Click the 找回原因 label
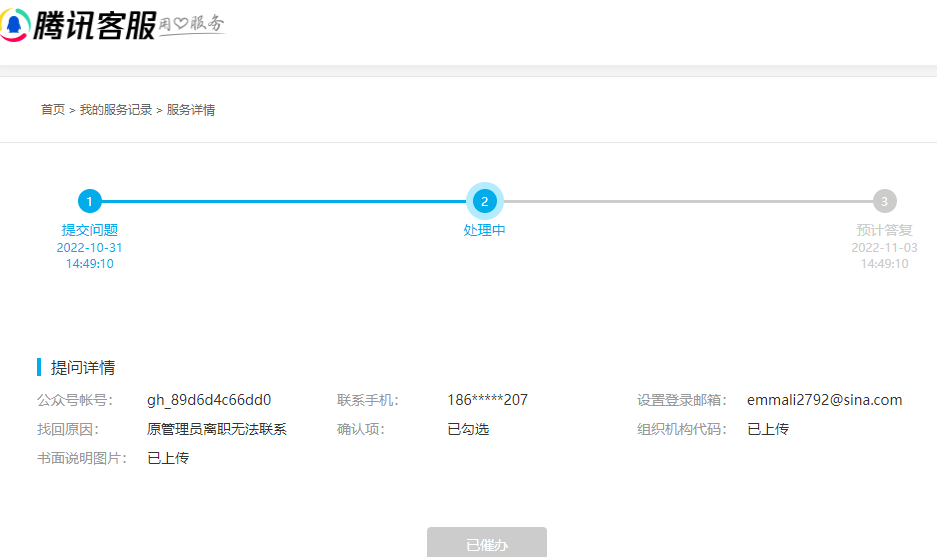Screen dimensions: 937x557 68,429
